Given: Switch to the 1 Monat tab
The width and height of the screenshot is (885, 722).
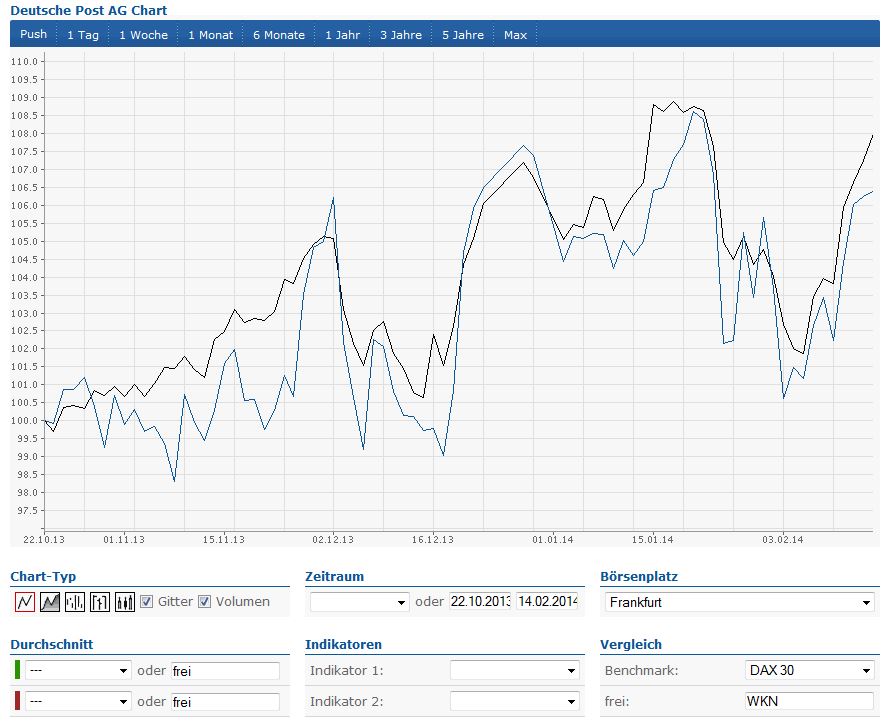Looking at the screenshot, I should [211, 34].
